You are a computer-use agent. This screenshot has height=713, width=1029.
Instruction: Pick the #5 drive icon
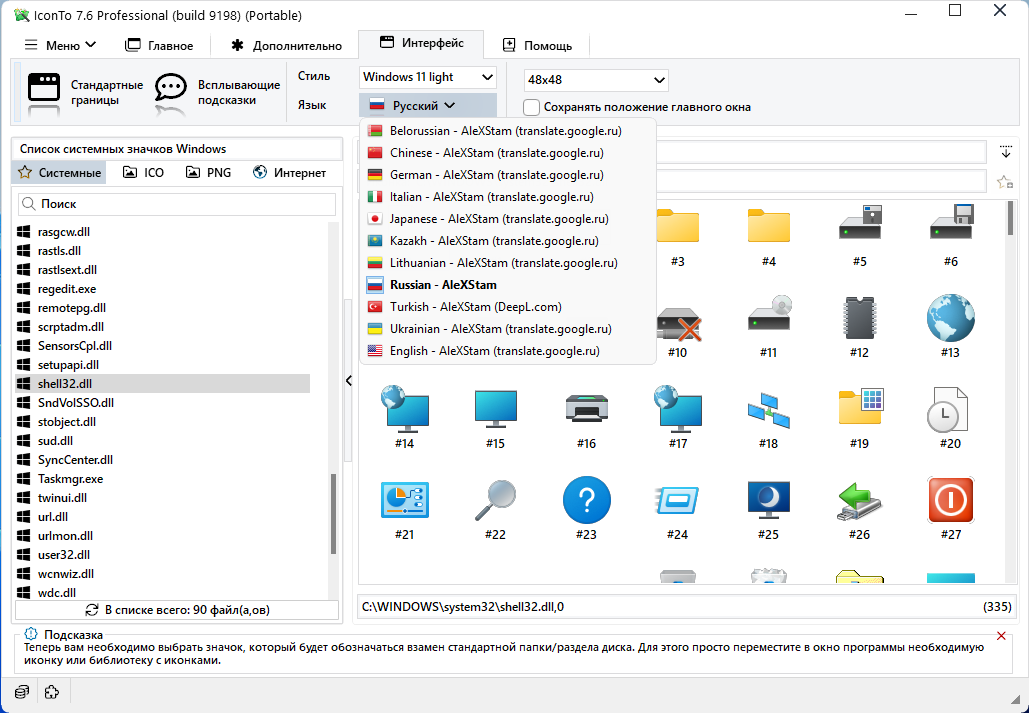(x=860, y=223)
